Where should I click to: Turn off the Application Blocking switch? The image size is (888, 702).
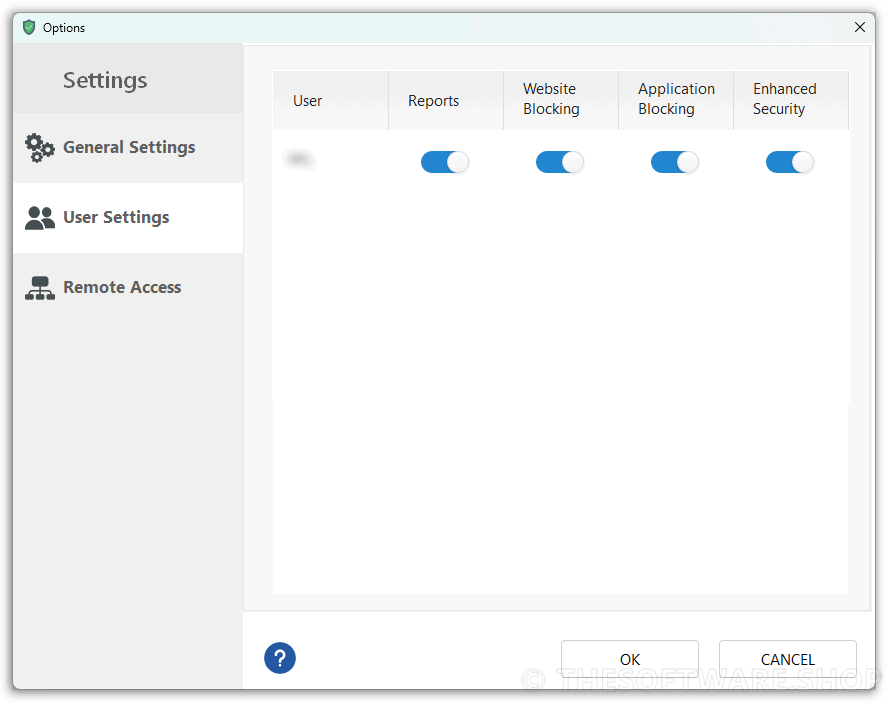[x=674, y=162]
